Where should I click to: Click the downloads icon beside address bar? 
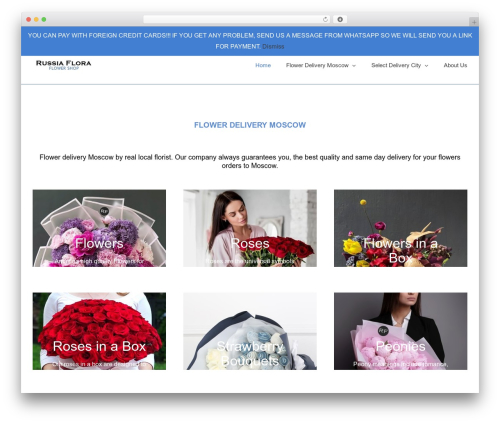[x=340, y=19]
